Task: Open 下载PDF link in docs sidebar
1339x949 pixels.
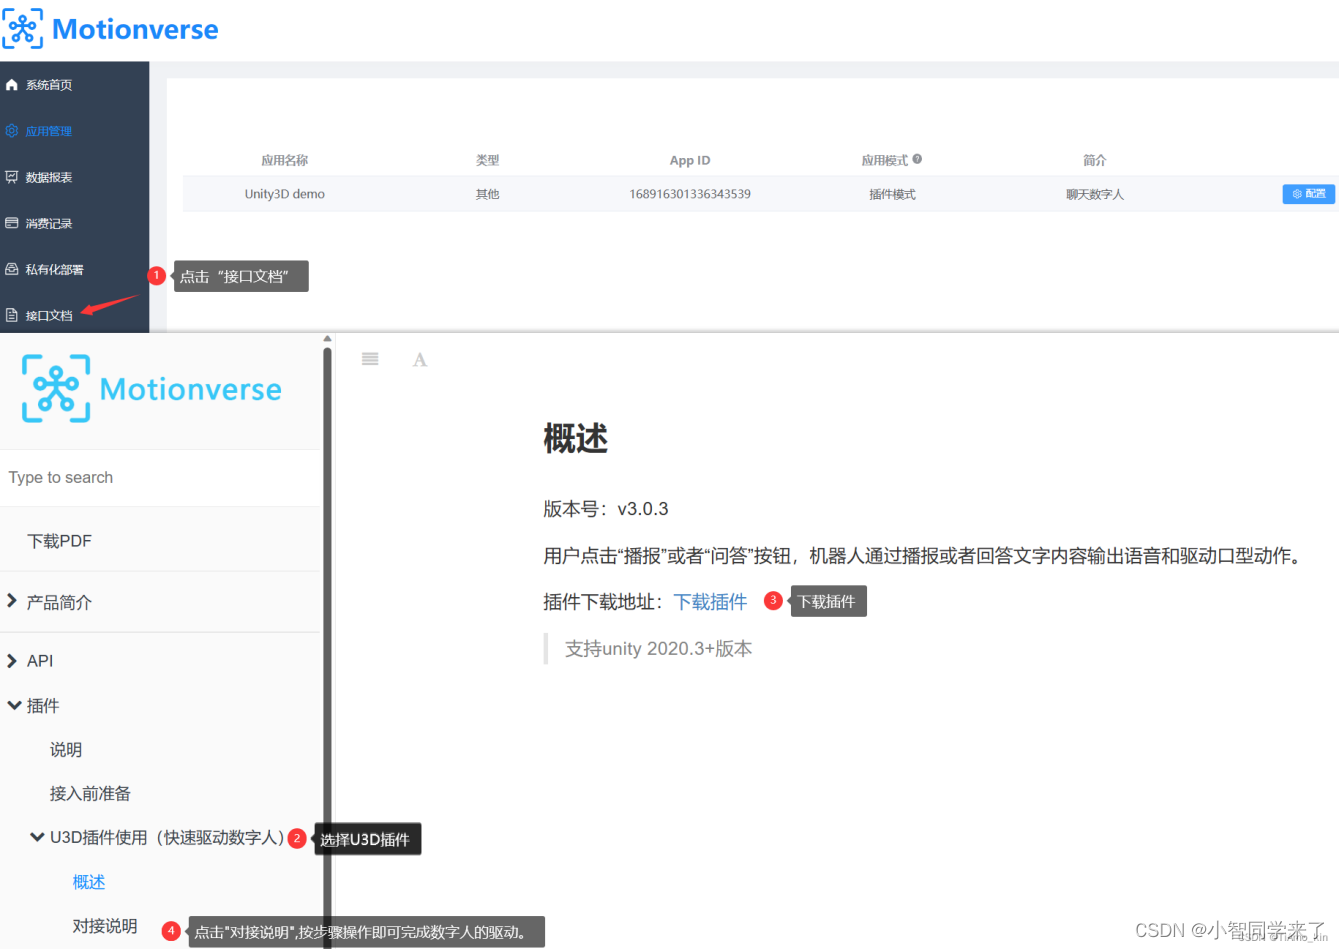Action: pyautogui.click(x=60, y=541)
